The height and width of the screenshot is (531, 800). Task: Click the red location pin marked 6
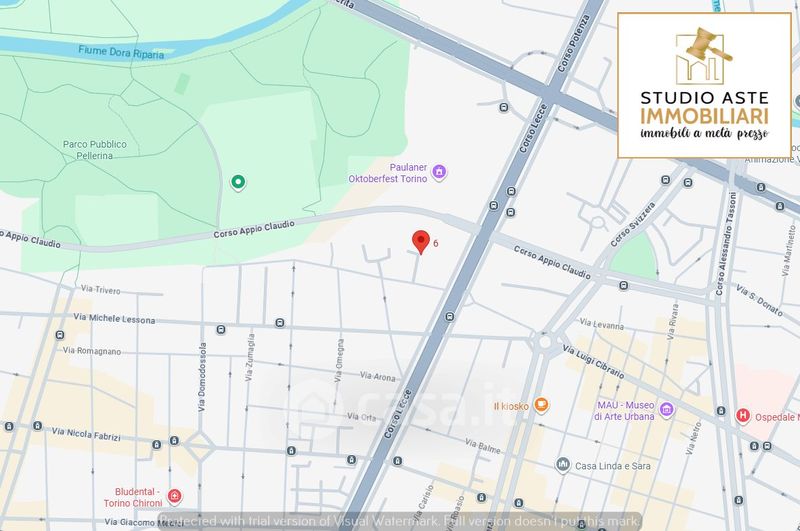click(x=421, y=241)
